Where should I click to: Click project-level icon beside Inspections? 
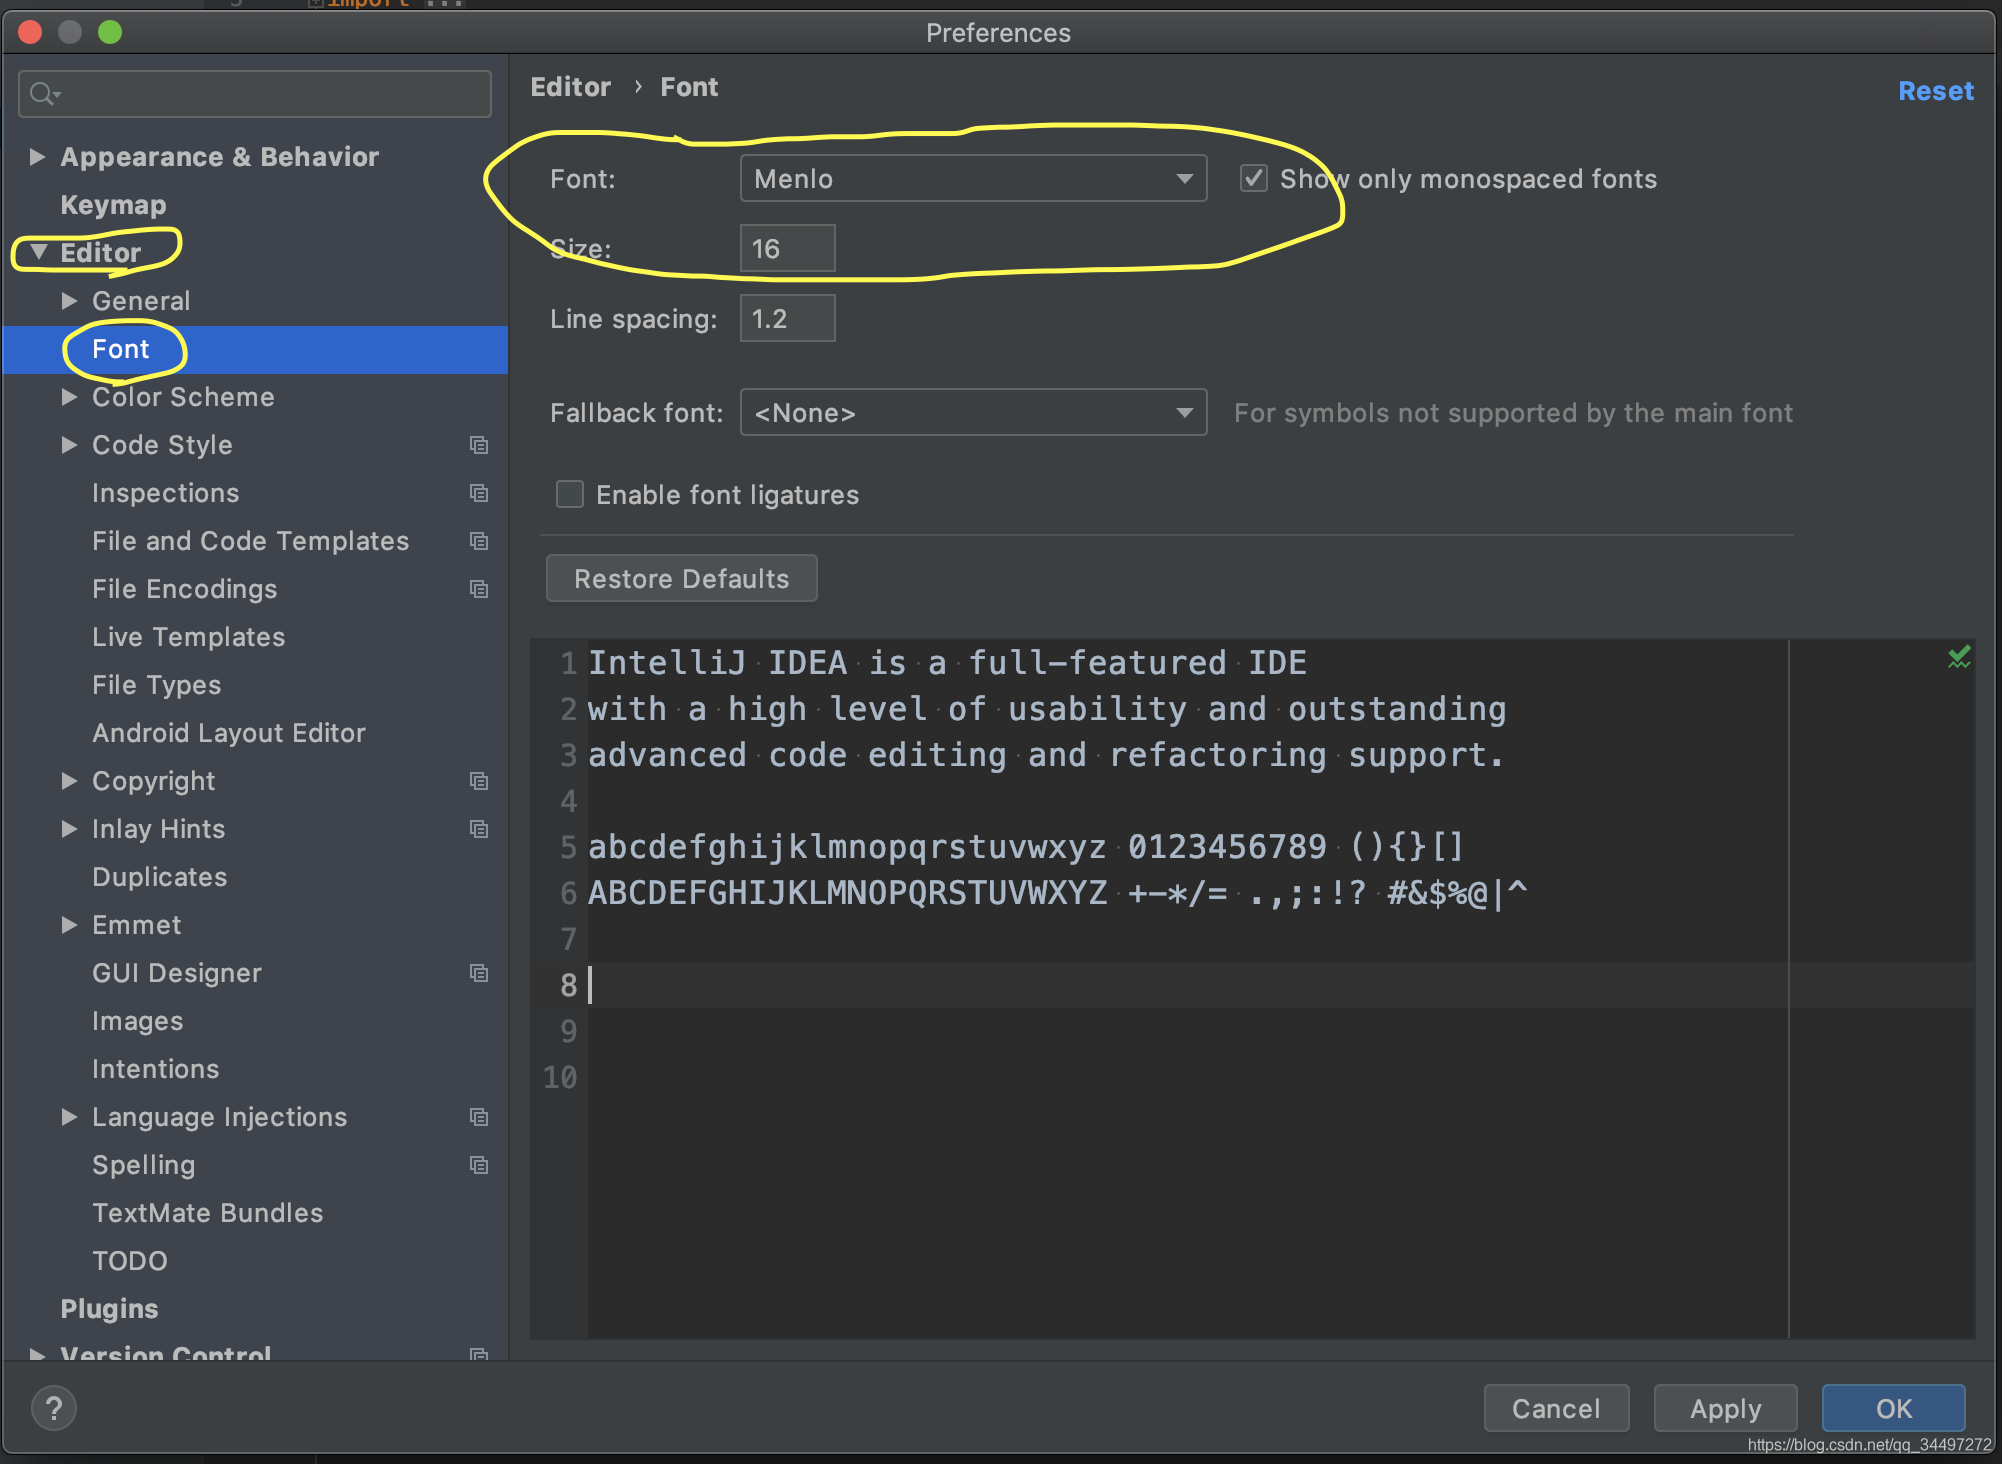pyautogui.click(x=479, y=493)
